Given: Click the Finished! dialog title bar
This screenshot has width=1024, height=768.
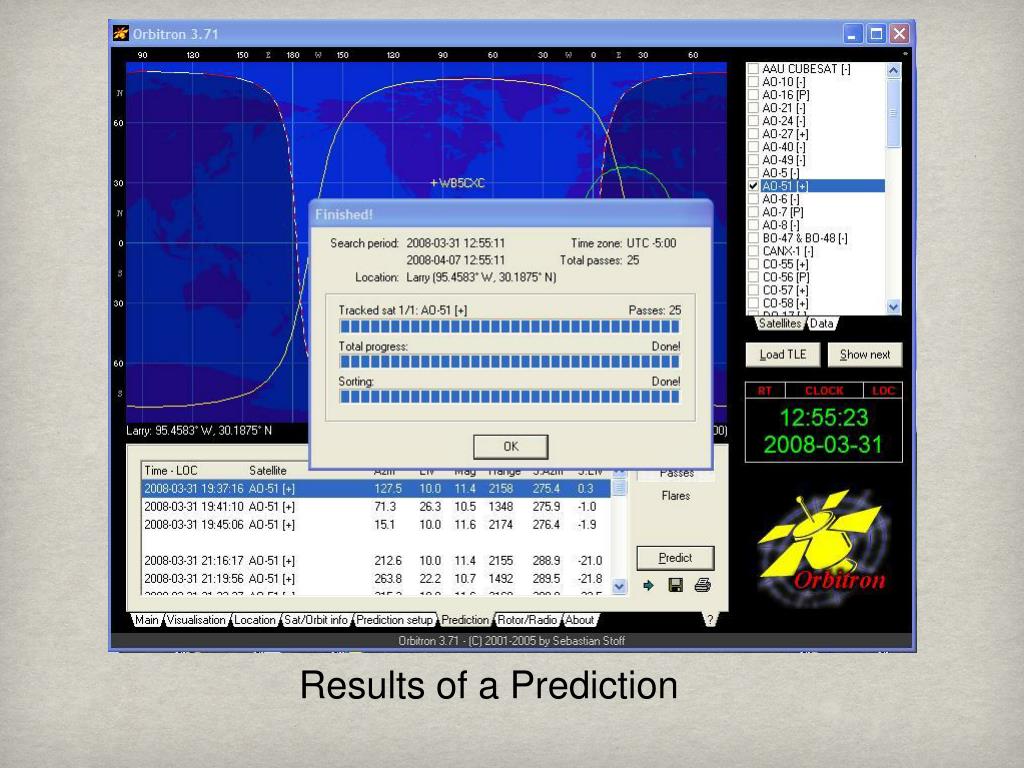Looking at the screenshot, I should click(510, 214).
